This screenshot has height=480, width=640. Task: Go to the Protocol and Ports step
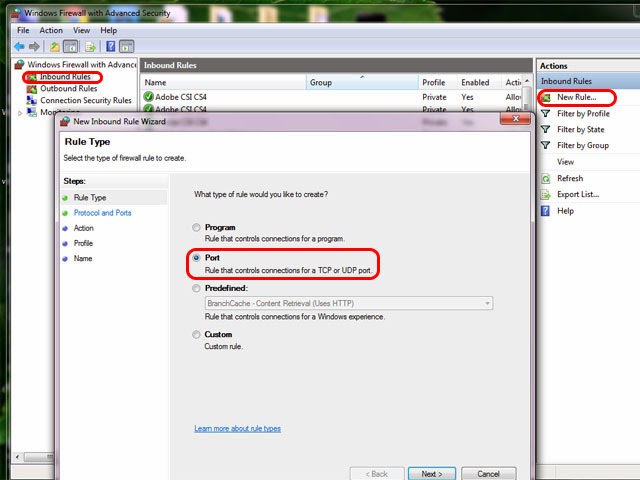102,213
